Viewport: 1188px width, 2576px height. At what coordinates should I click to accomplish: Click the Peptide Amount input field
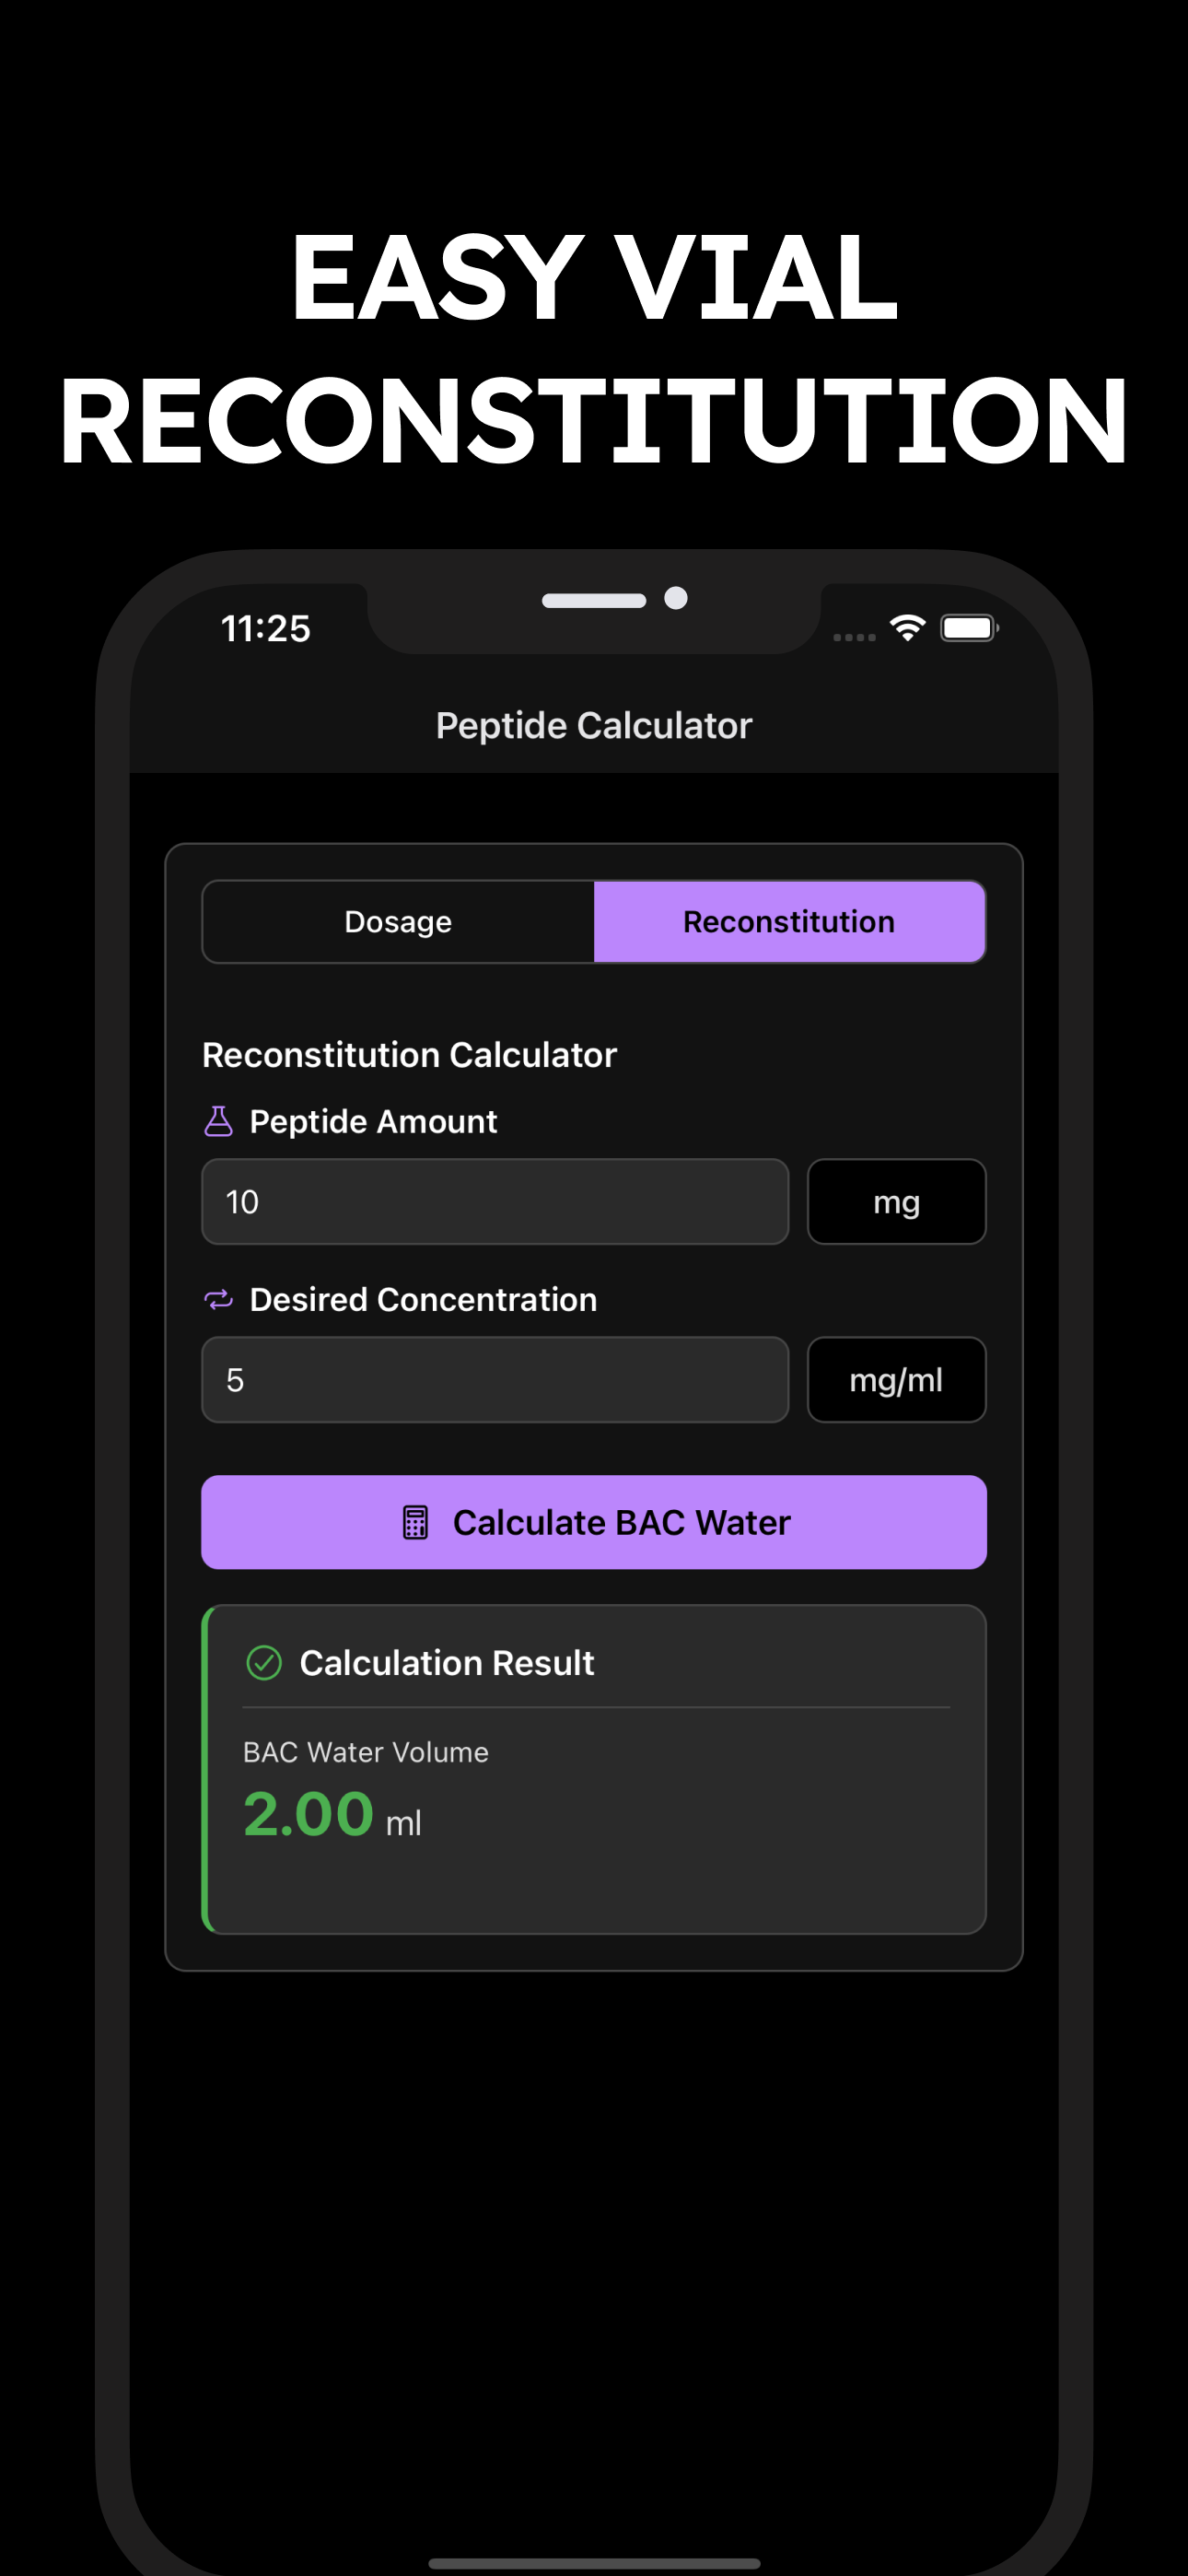pos(495,1202)
